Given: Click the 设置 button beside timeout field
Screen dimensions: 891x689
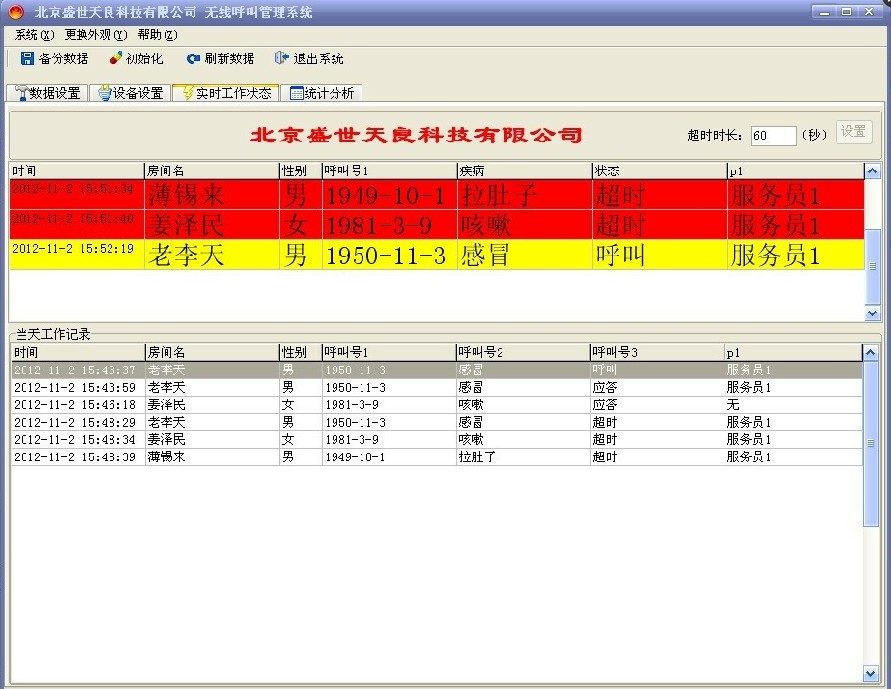Looking at the screenshot, I should pos(853,132).
